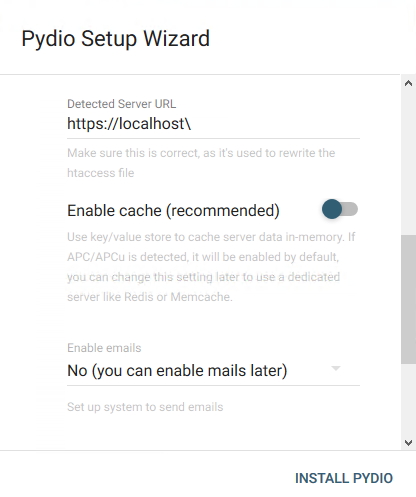The height and width of the screenshot is (497, 416).
Task: Click the vertical scrollbar thumb
Action: 408,299
